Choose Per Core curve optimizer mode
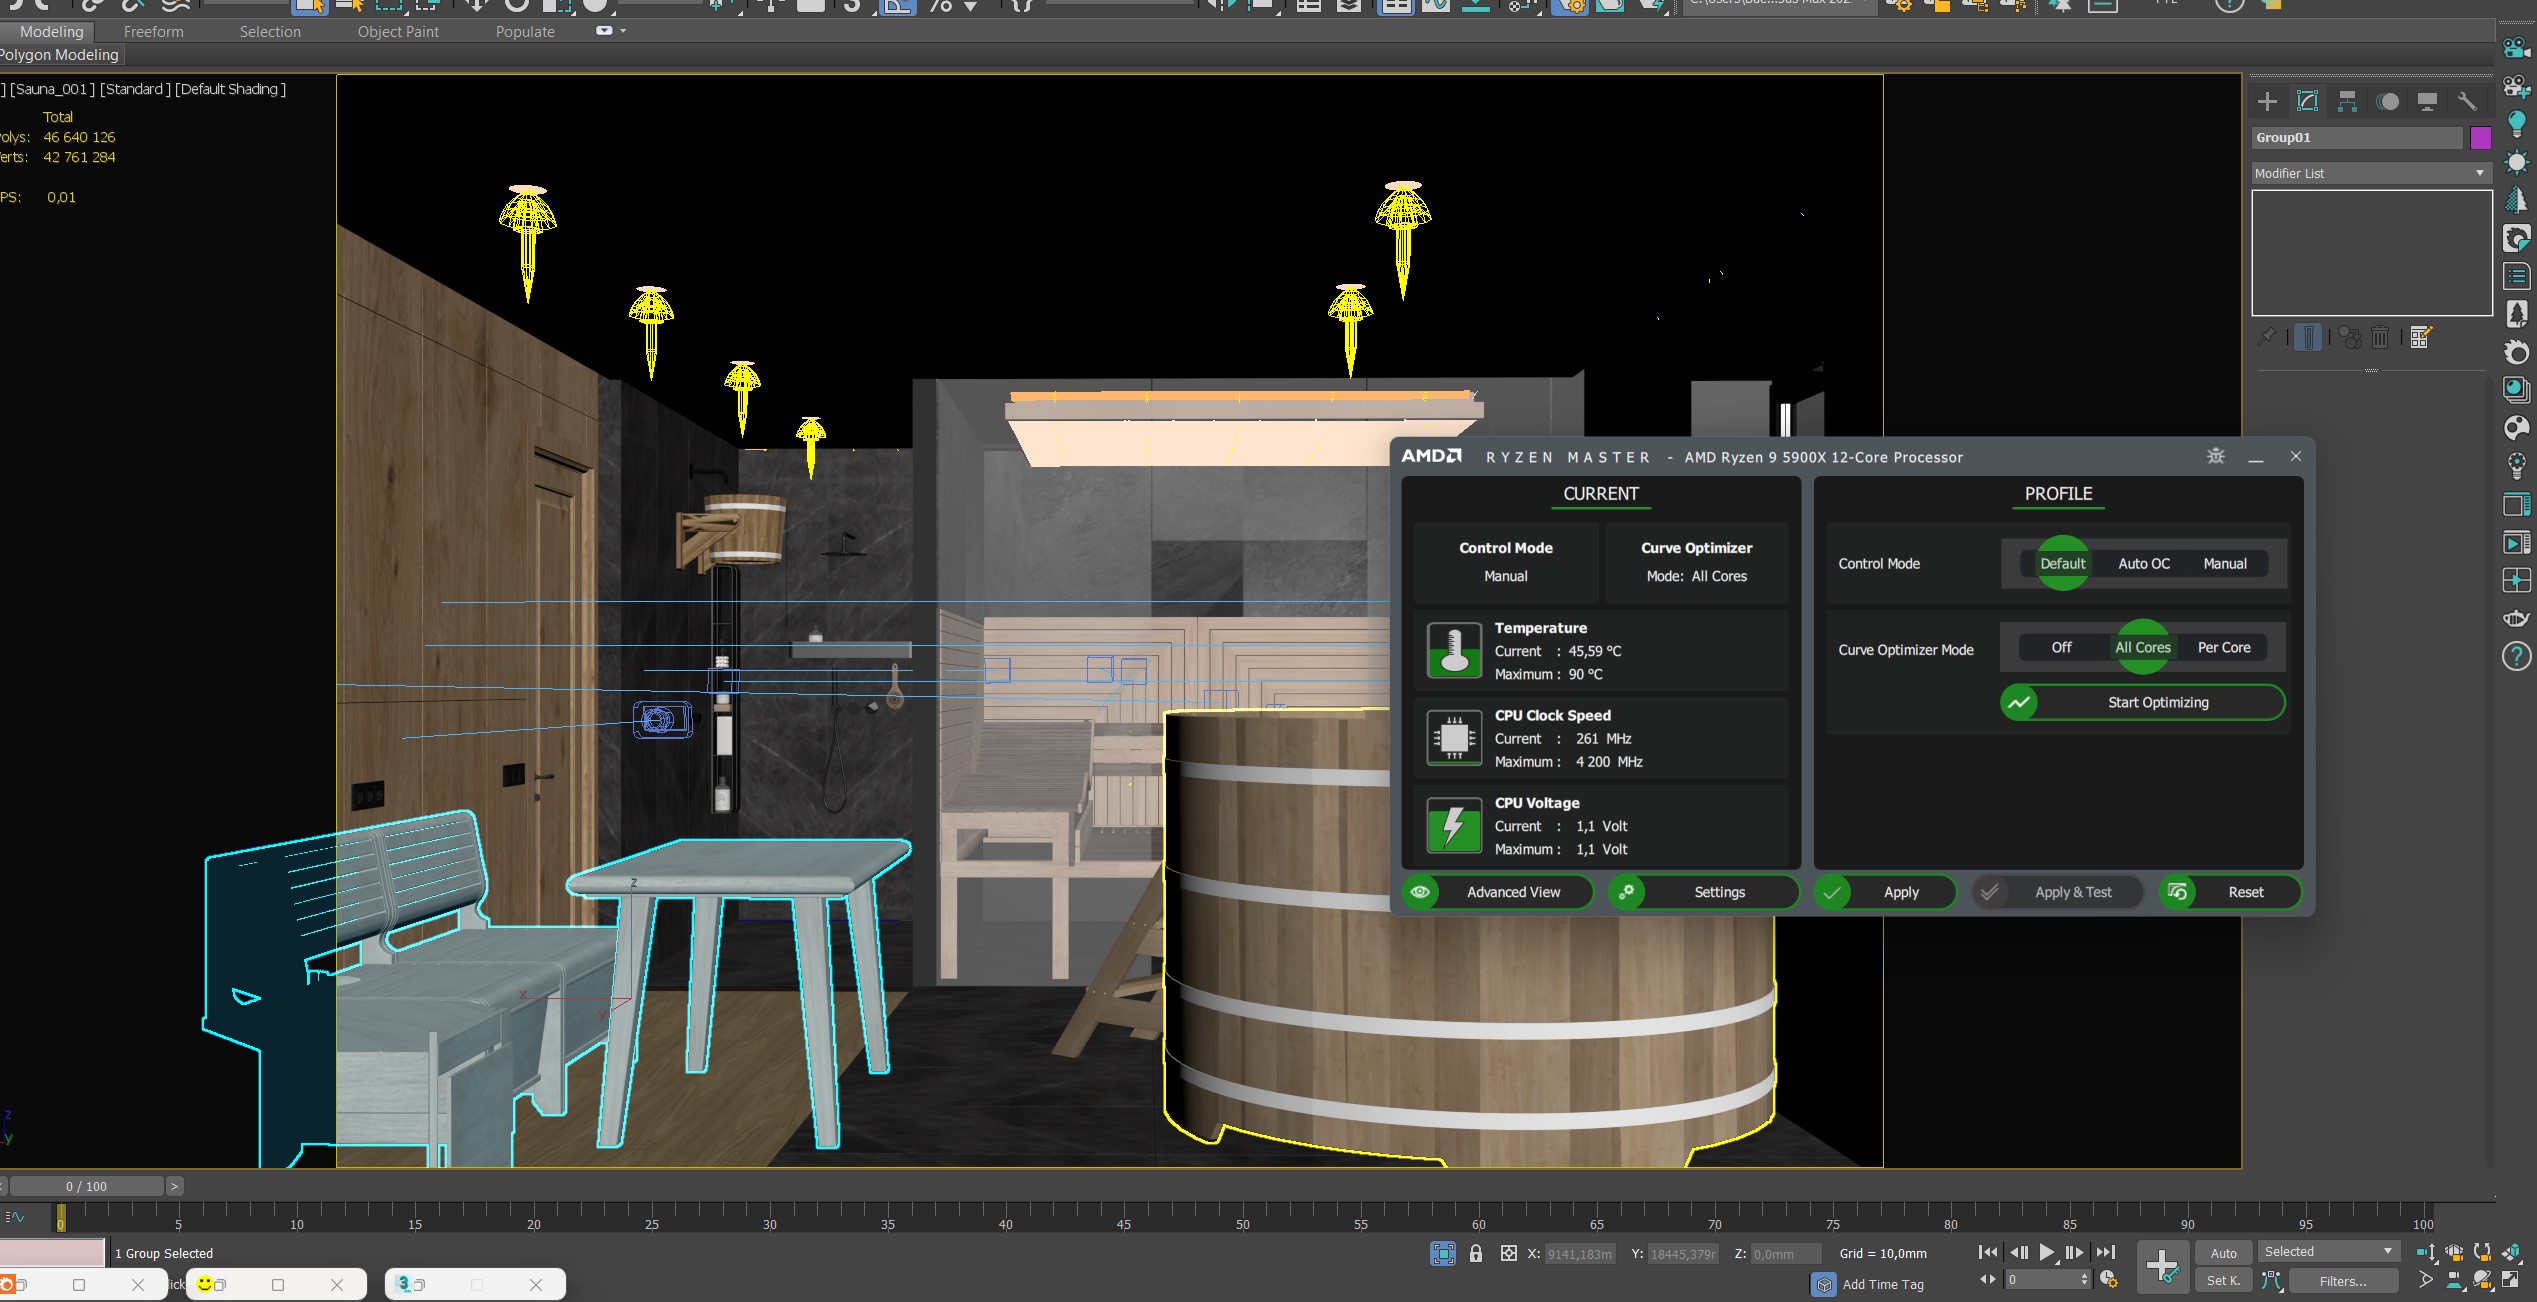Screen dimensions: 2537x1302 (2223, 648)
